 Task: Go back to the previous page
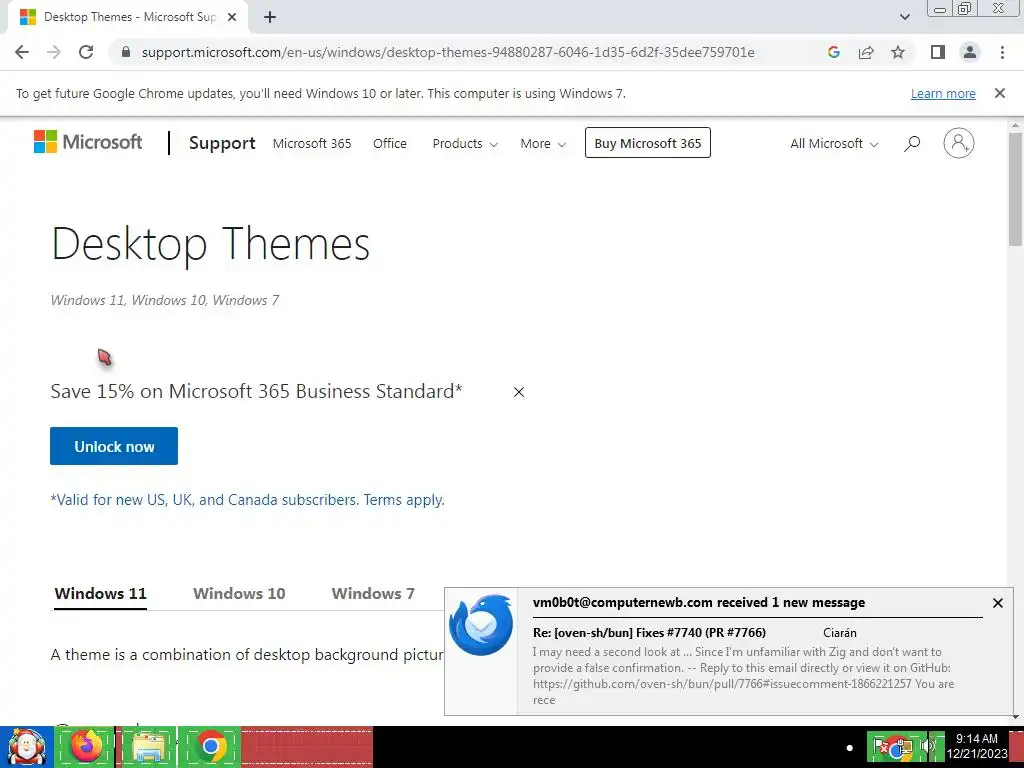[x=22, y=52]
